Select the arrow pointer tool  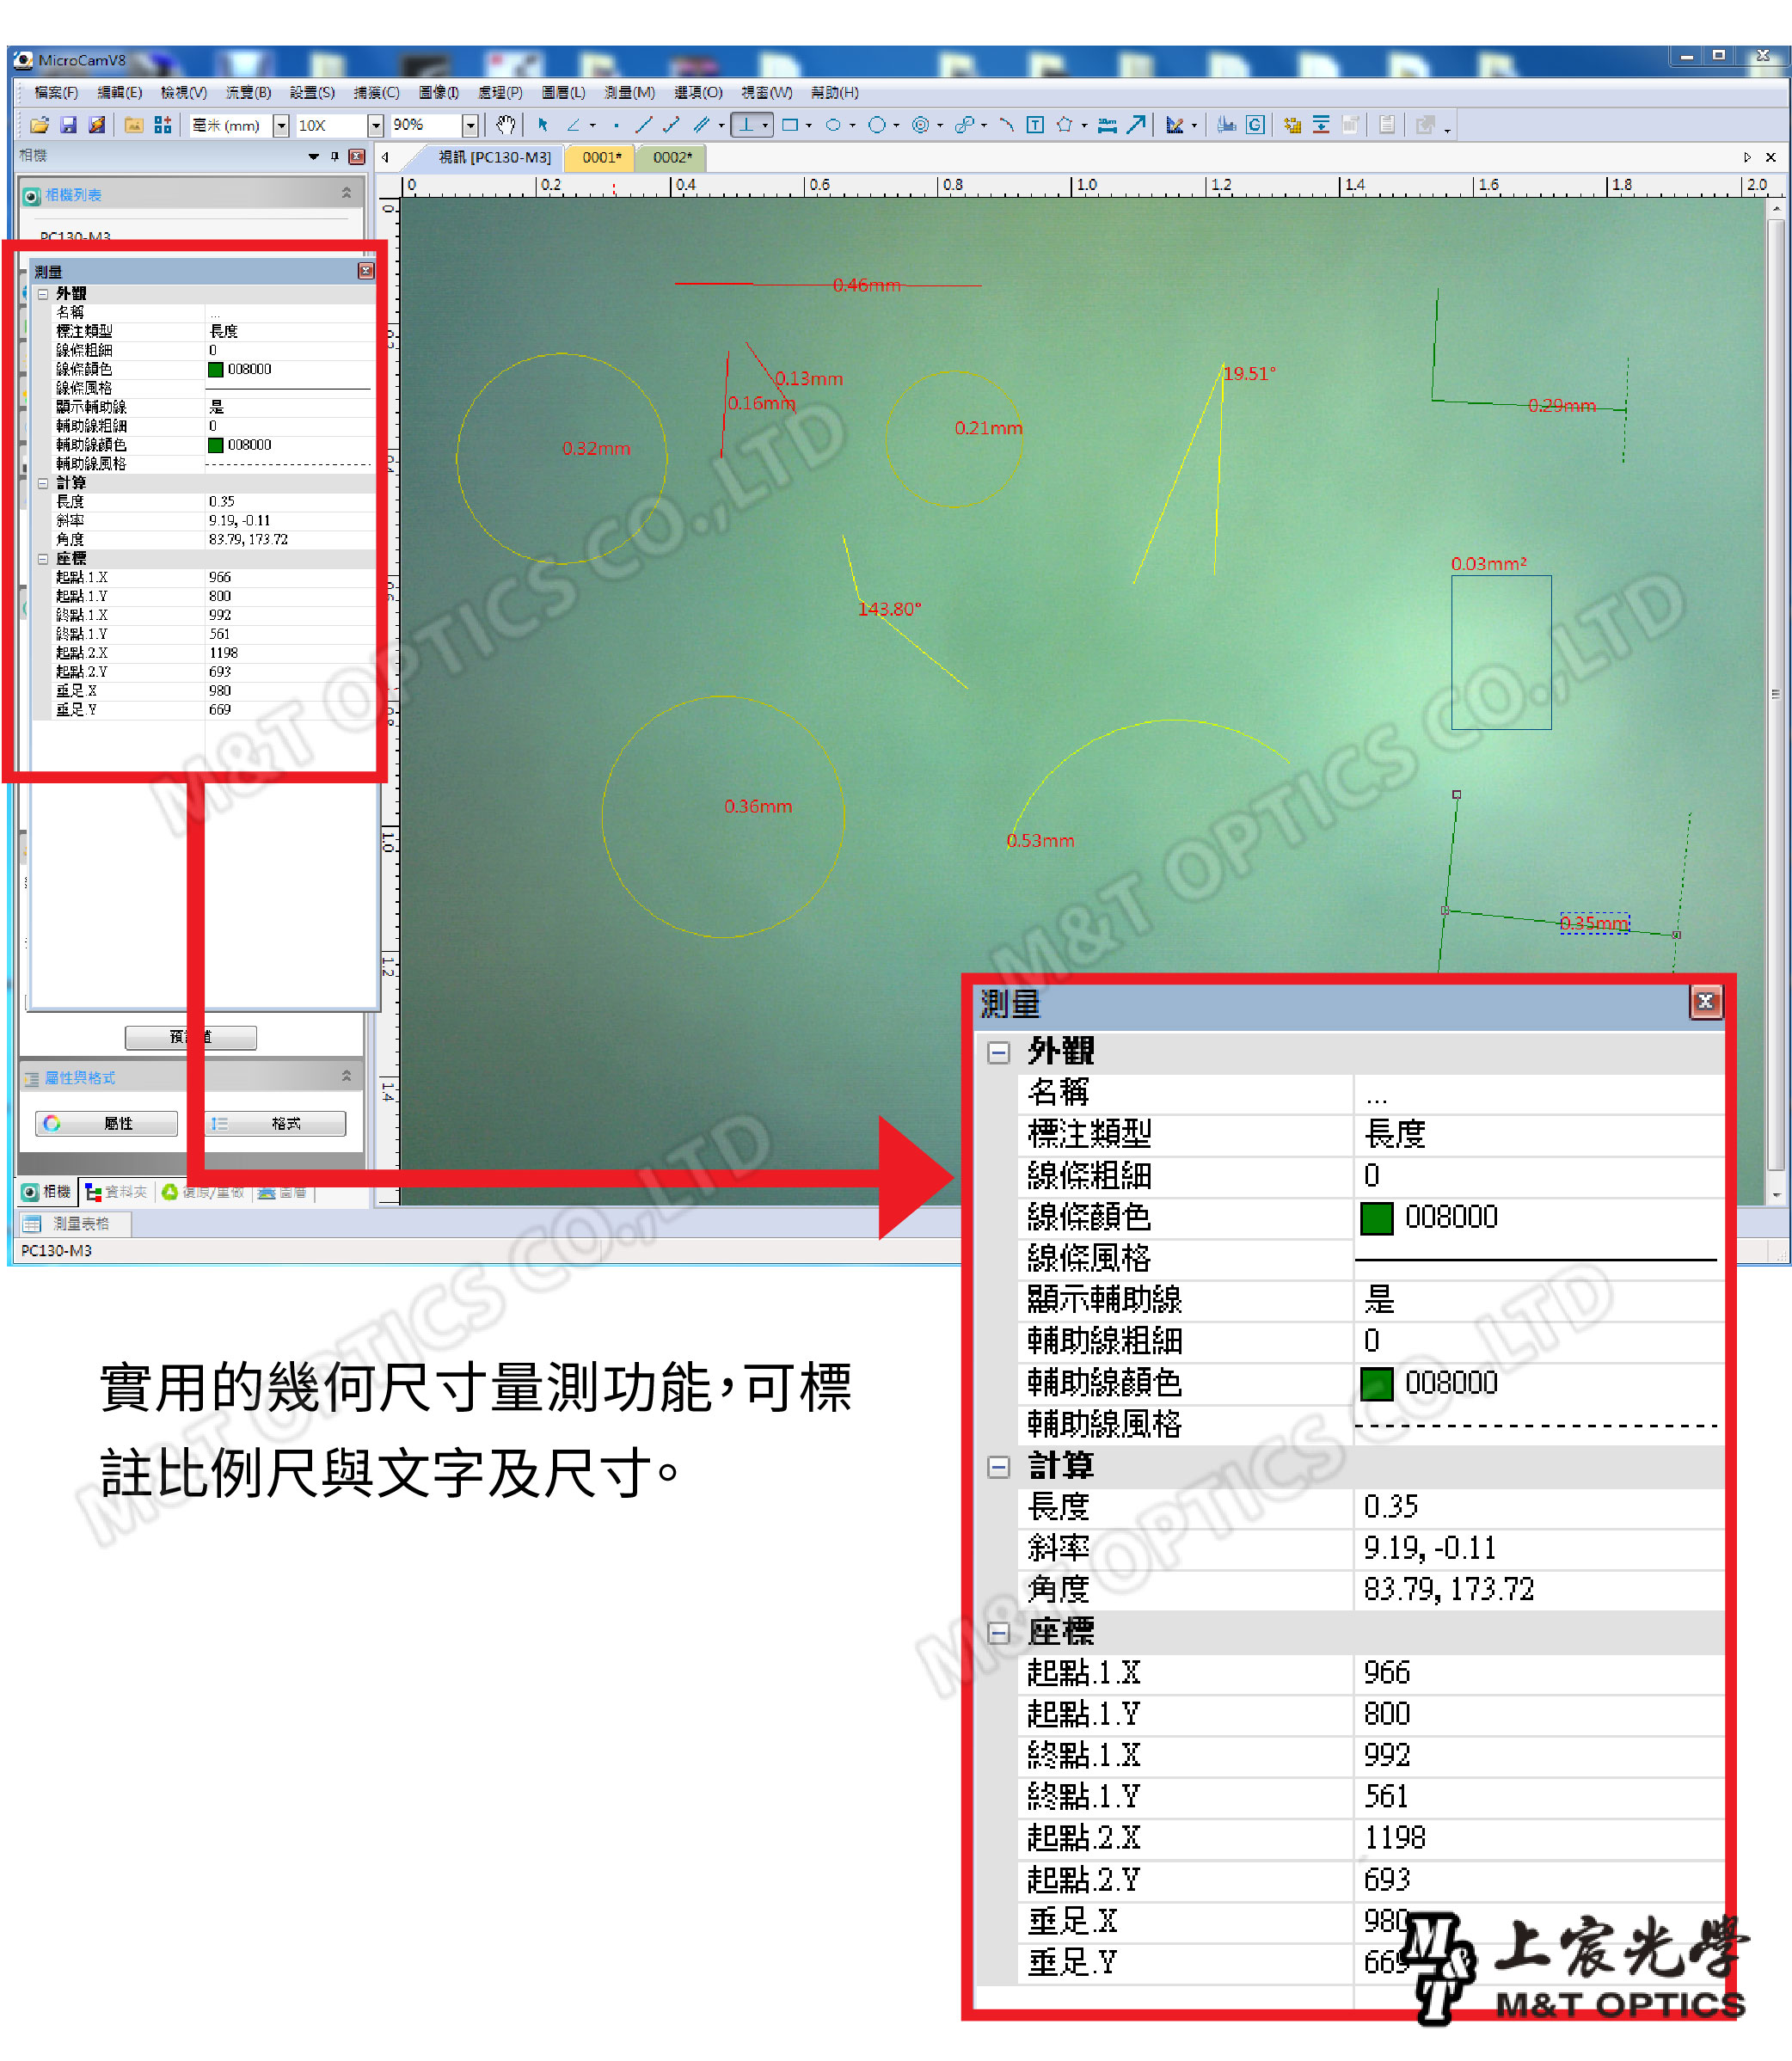pos(543,125)
